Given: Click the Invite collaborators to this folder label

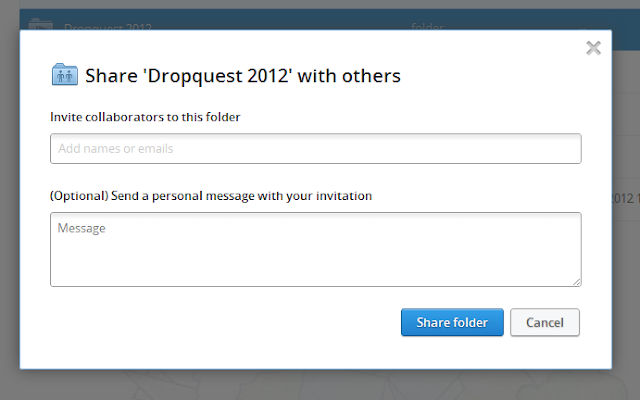Looking at the screenshot, I should tap(145, 117).
